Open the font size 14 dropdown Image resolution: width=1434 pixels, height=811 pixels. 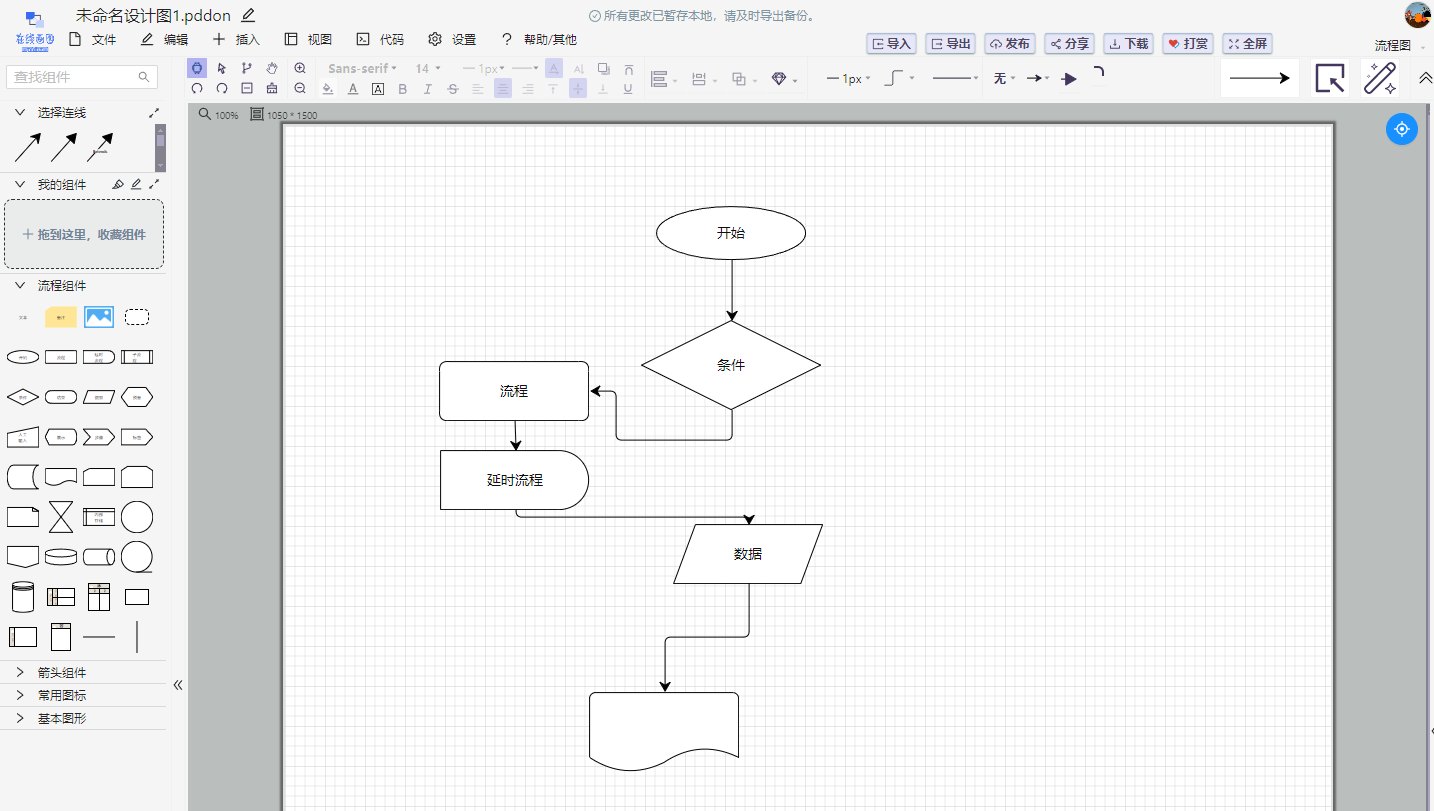[428, 68]
